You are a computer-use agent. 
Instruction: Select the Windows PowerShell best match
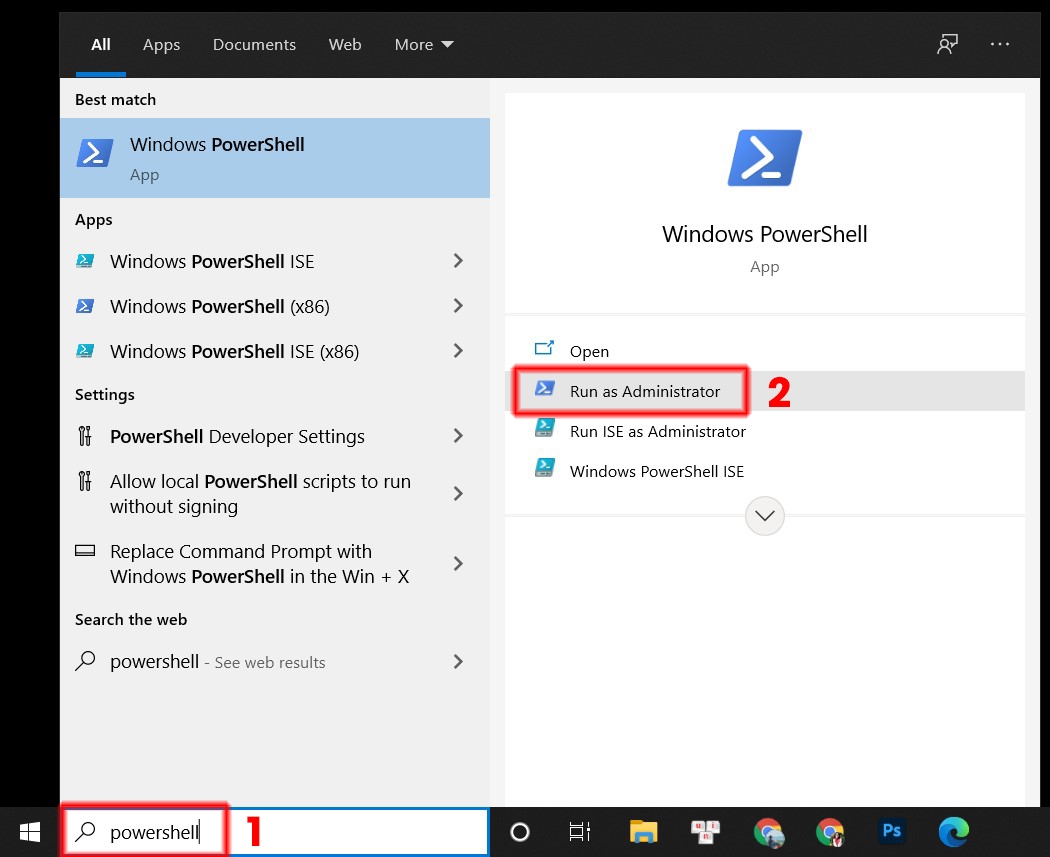(275, 158)
